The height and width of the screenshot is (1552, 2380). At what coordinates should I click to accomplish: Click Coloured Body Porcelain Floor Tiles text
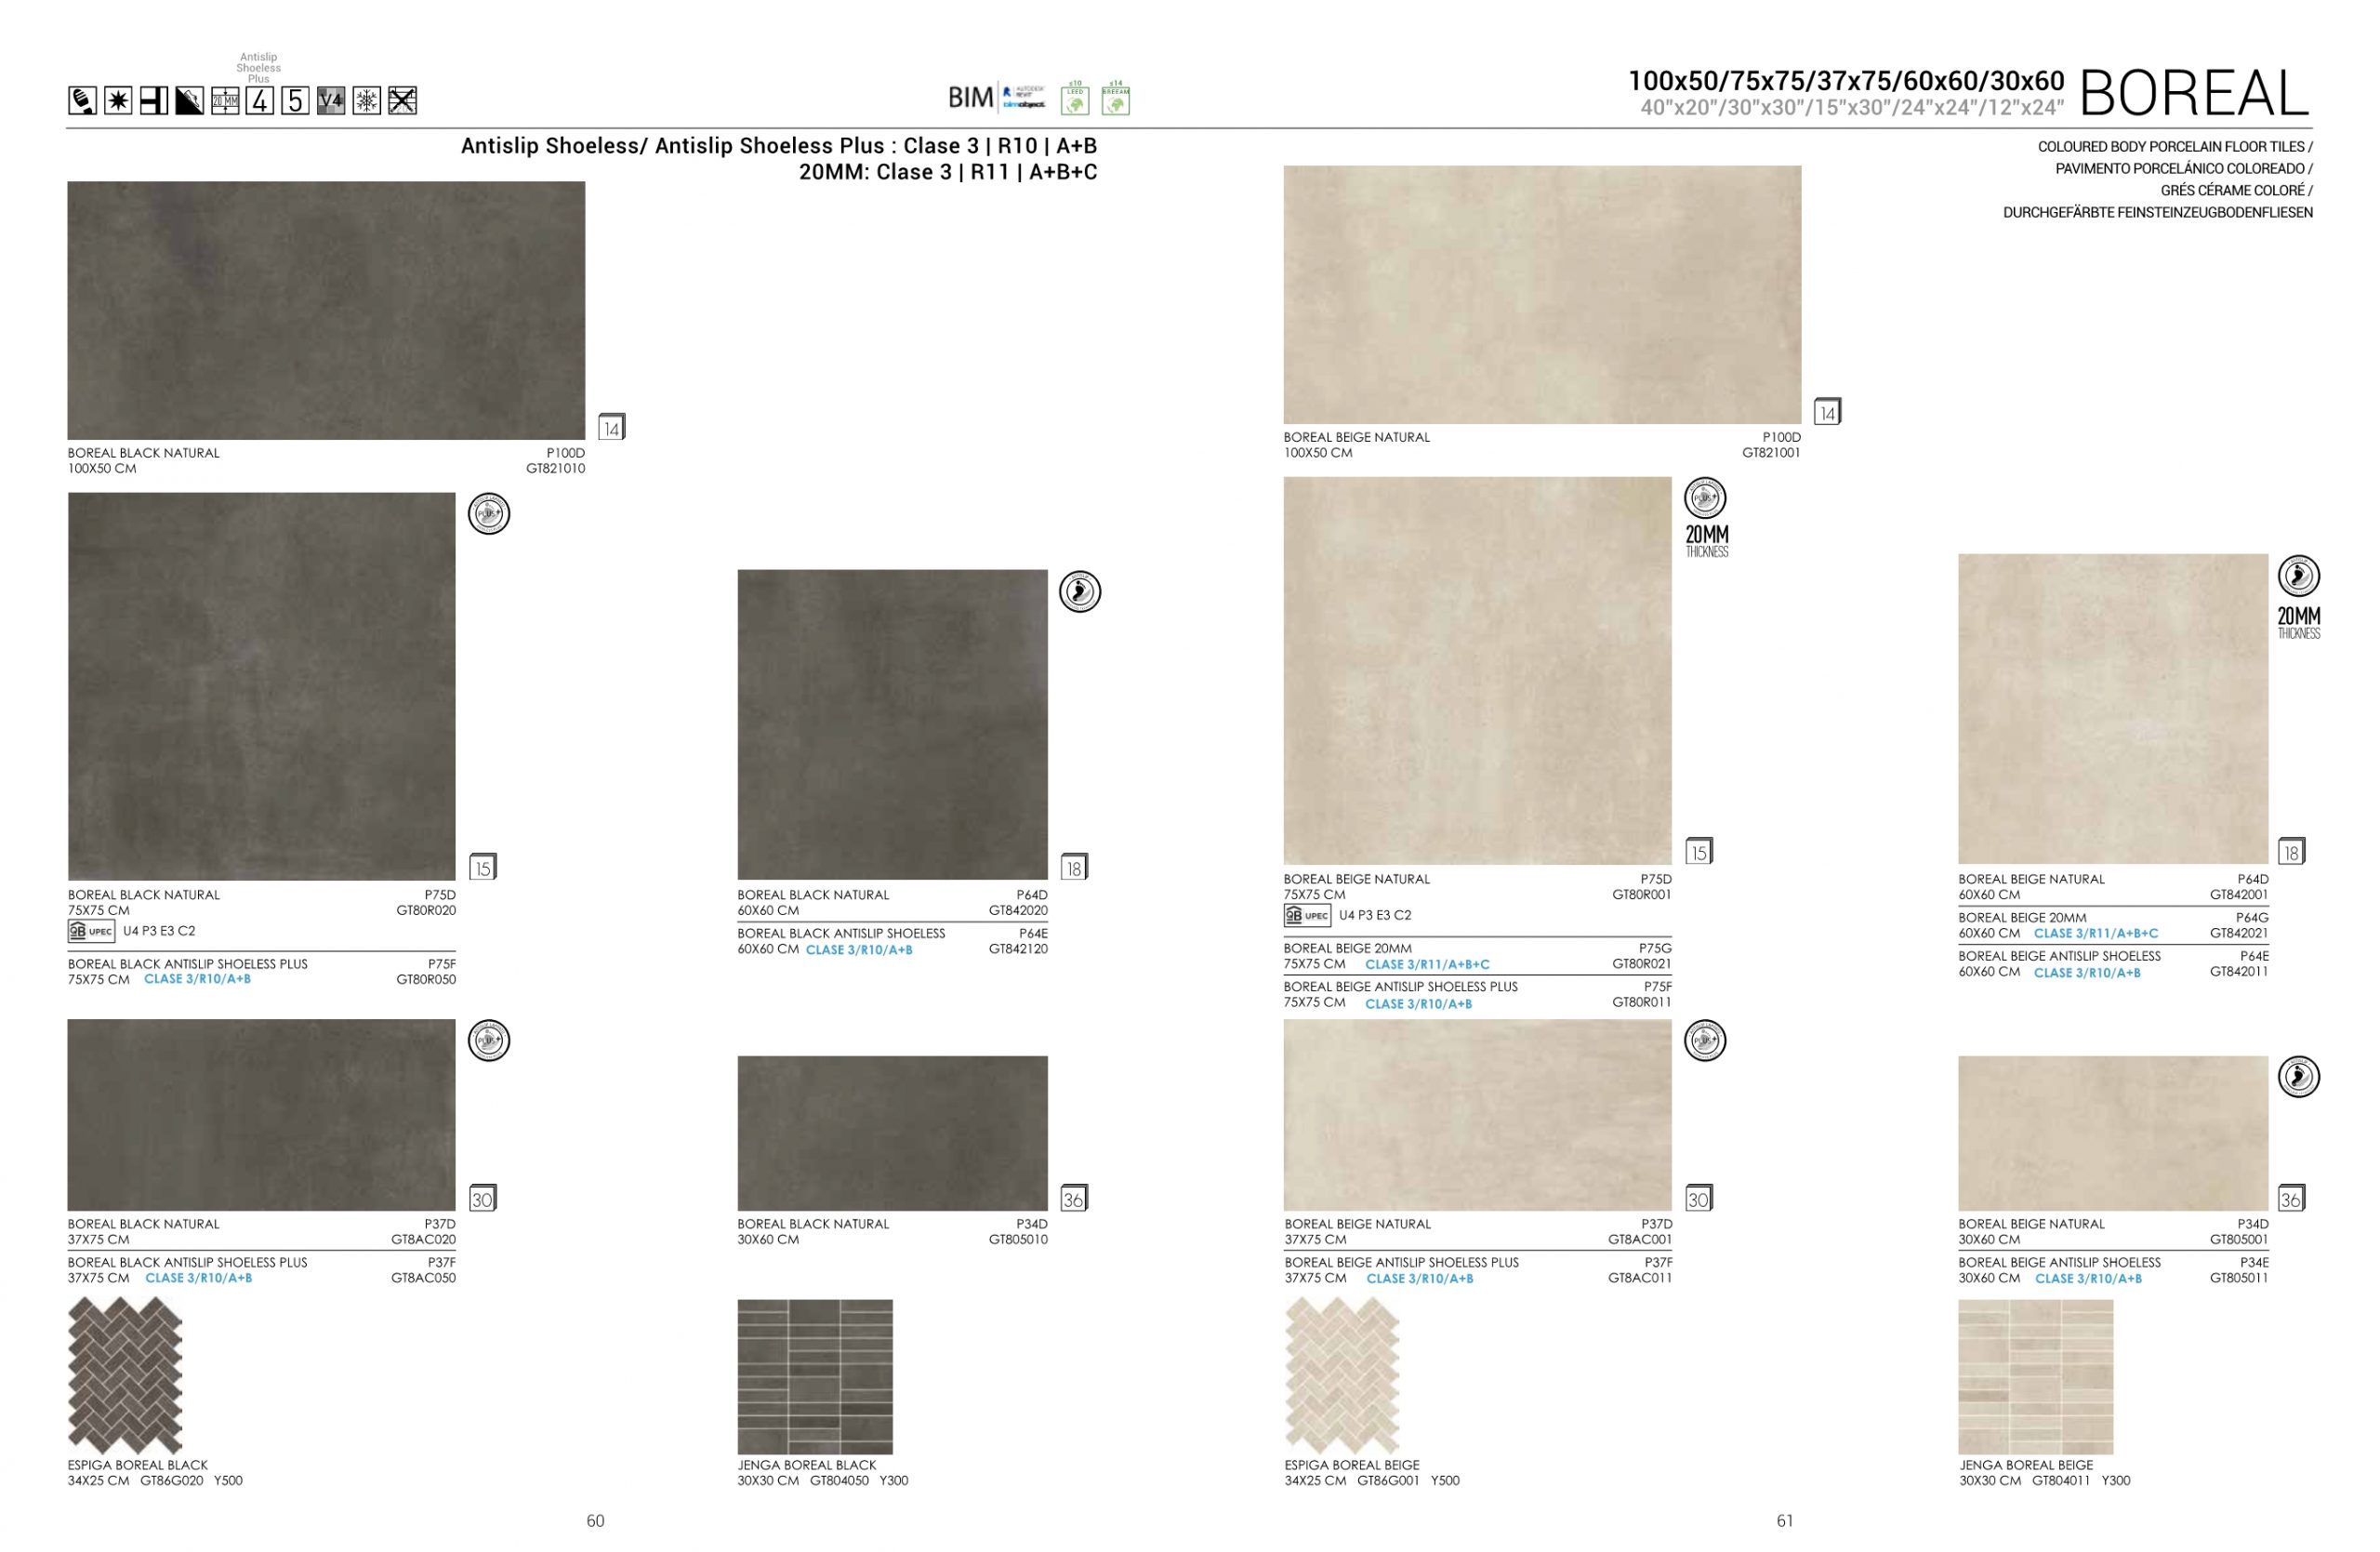click(2175, 147)
